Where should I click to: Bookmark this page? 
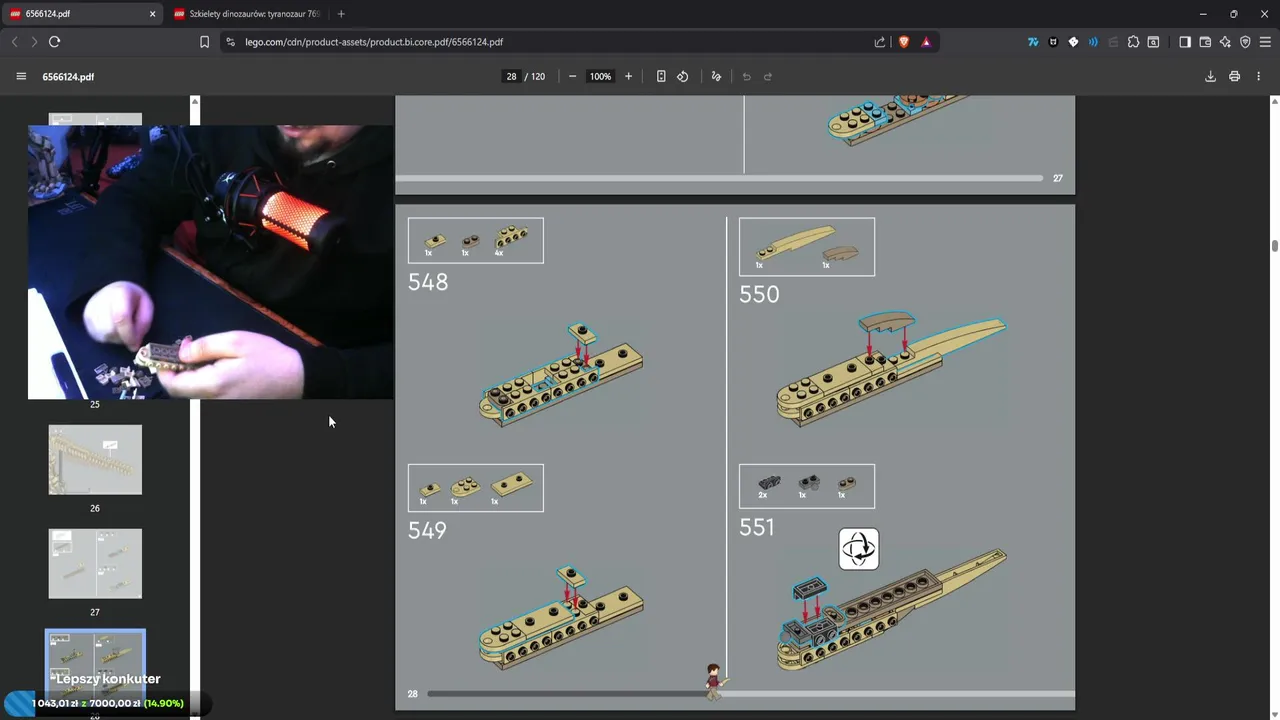click(x=204, y=42)
